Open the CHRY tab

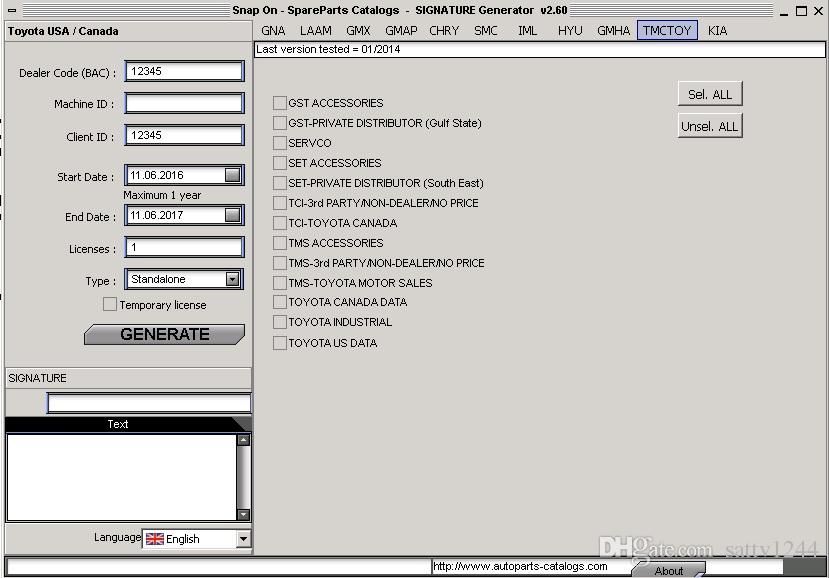[x=444, y=31]
